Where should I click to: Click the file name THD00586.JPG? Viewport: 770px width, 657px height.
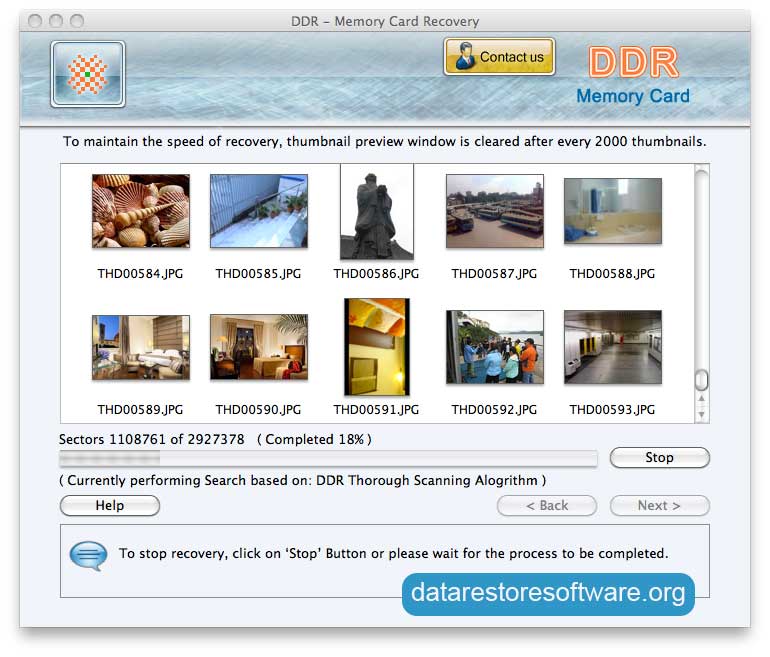(x=376, y=274)
